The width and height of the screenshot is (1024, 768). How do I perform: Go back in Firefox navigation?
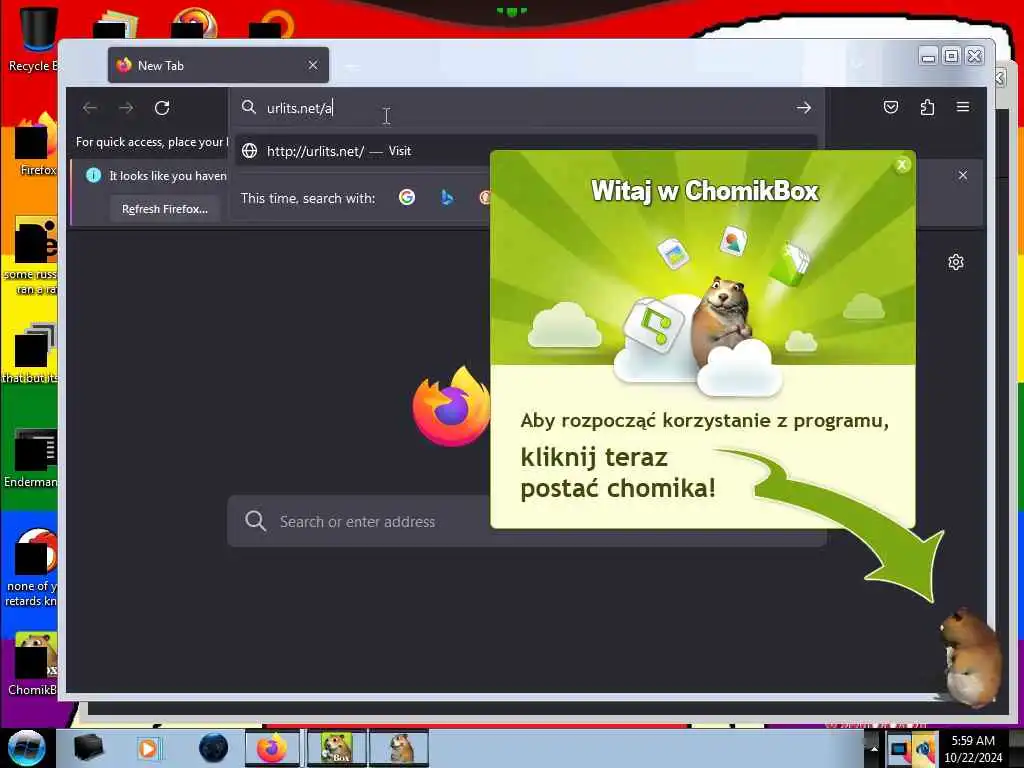point(90,108)
